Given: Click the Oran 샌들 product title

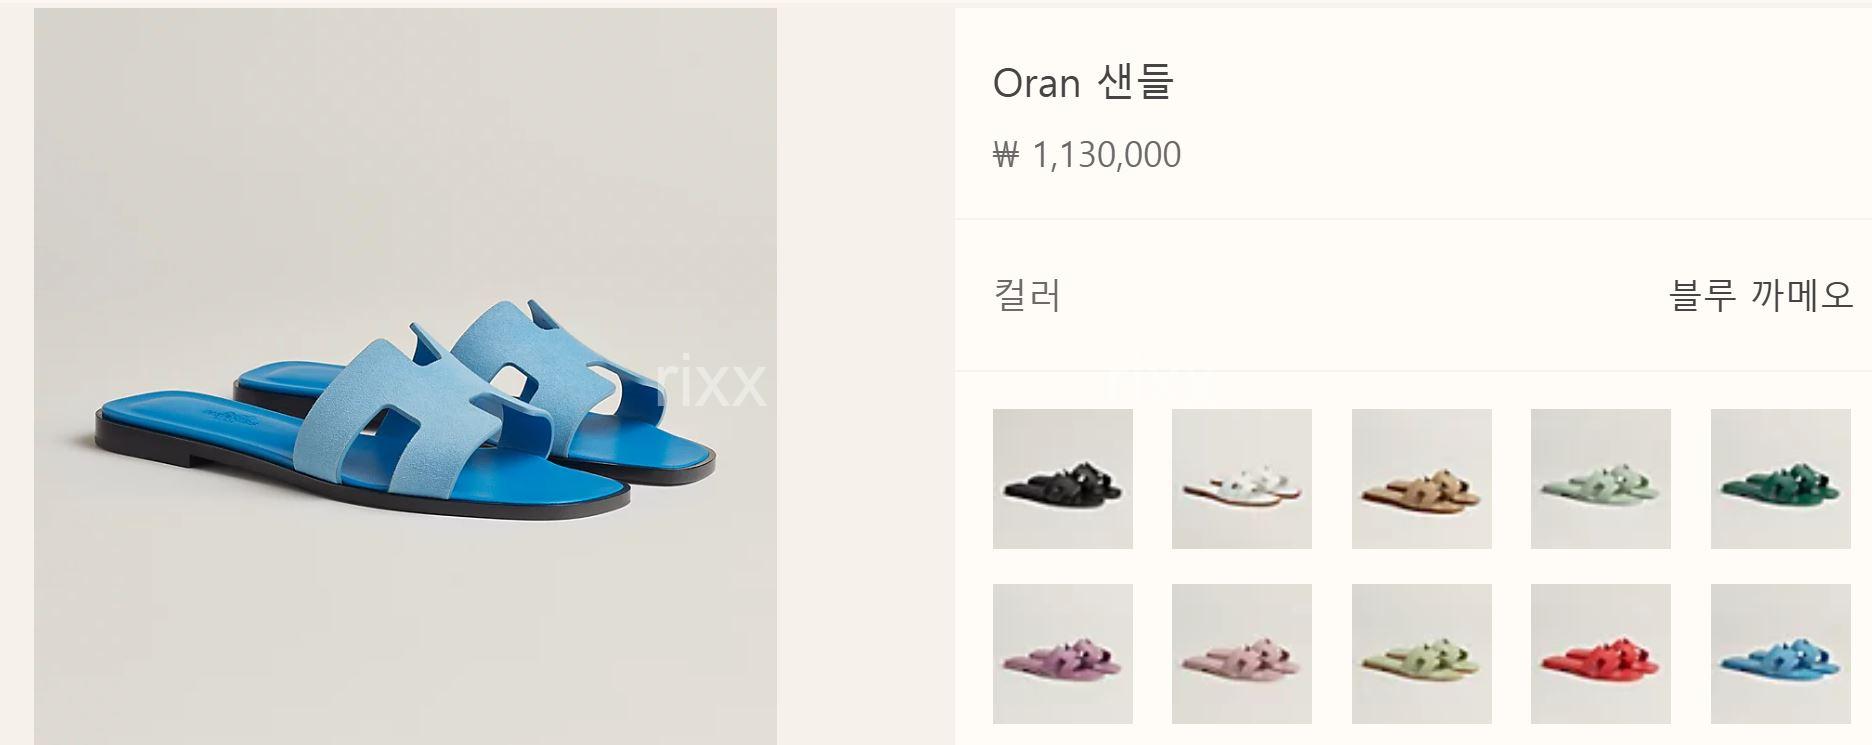Looking at the screenshot, I should point(1082,82).
